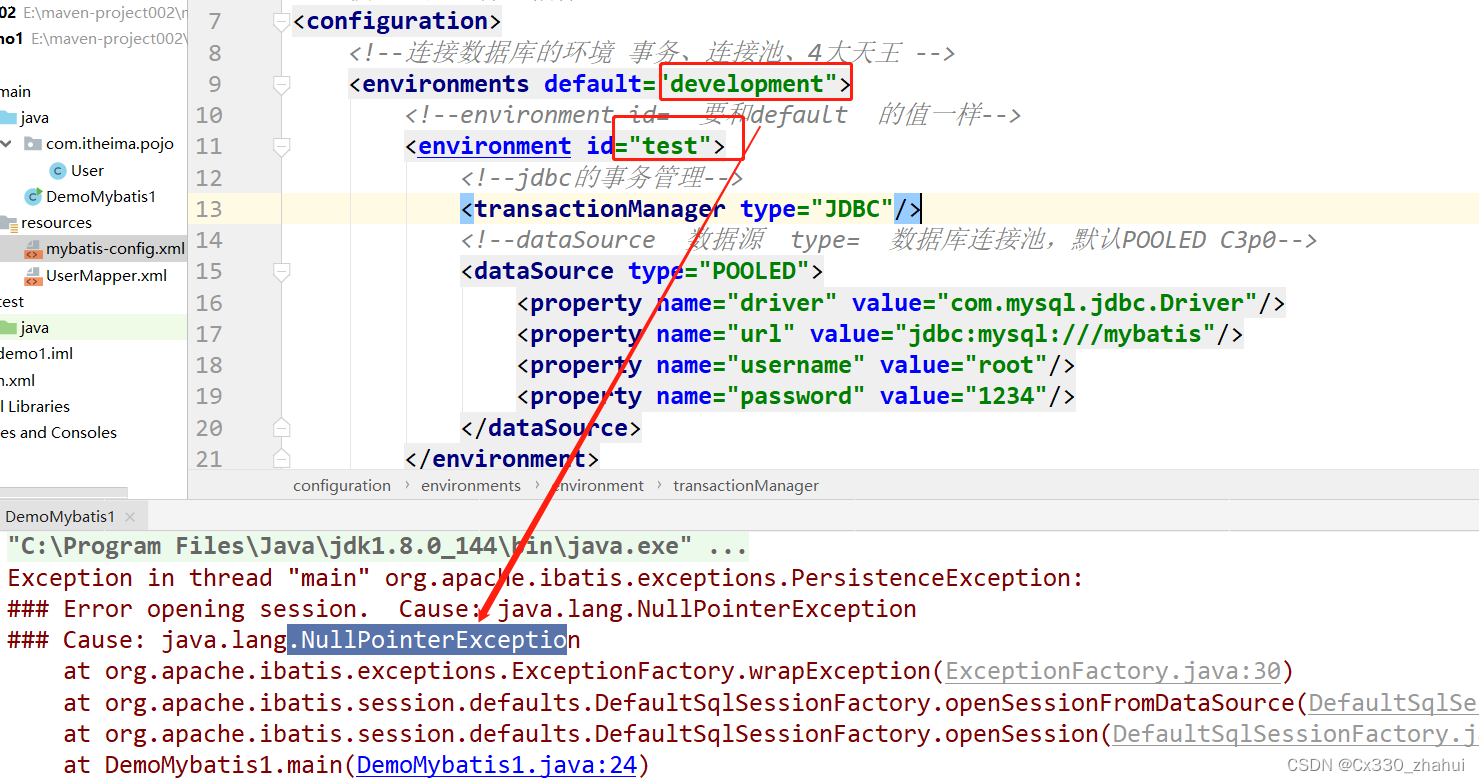This screenshot has width=1479, height=783.
Task: Click the 'jdbc的事务管理' comment on line 12
Action: [x=602, y=178]
